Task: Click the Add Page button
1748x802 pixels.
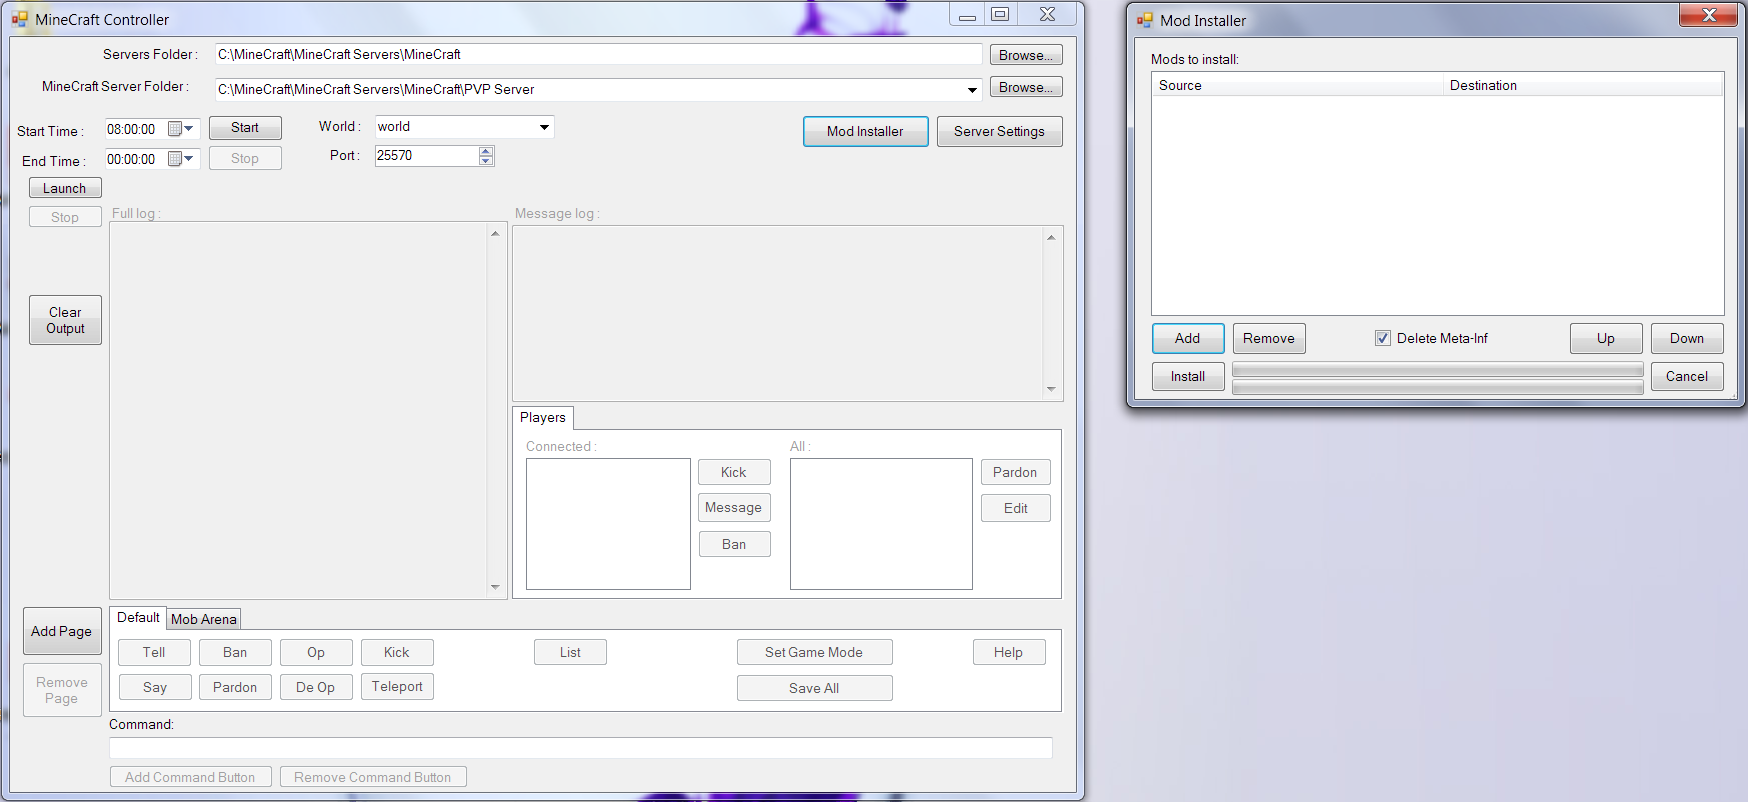Action: coord(62,631)
